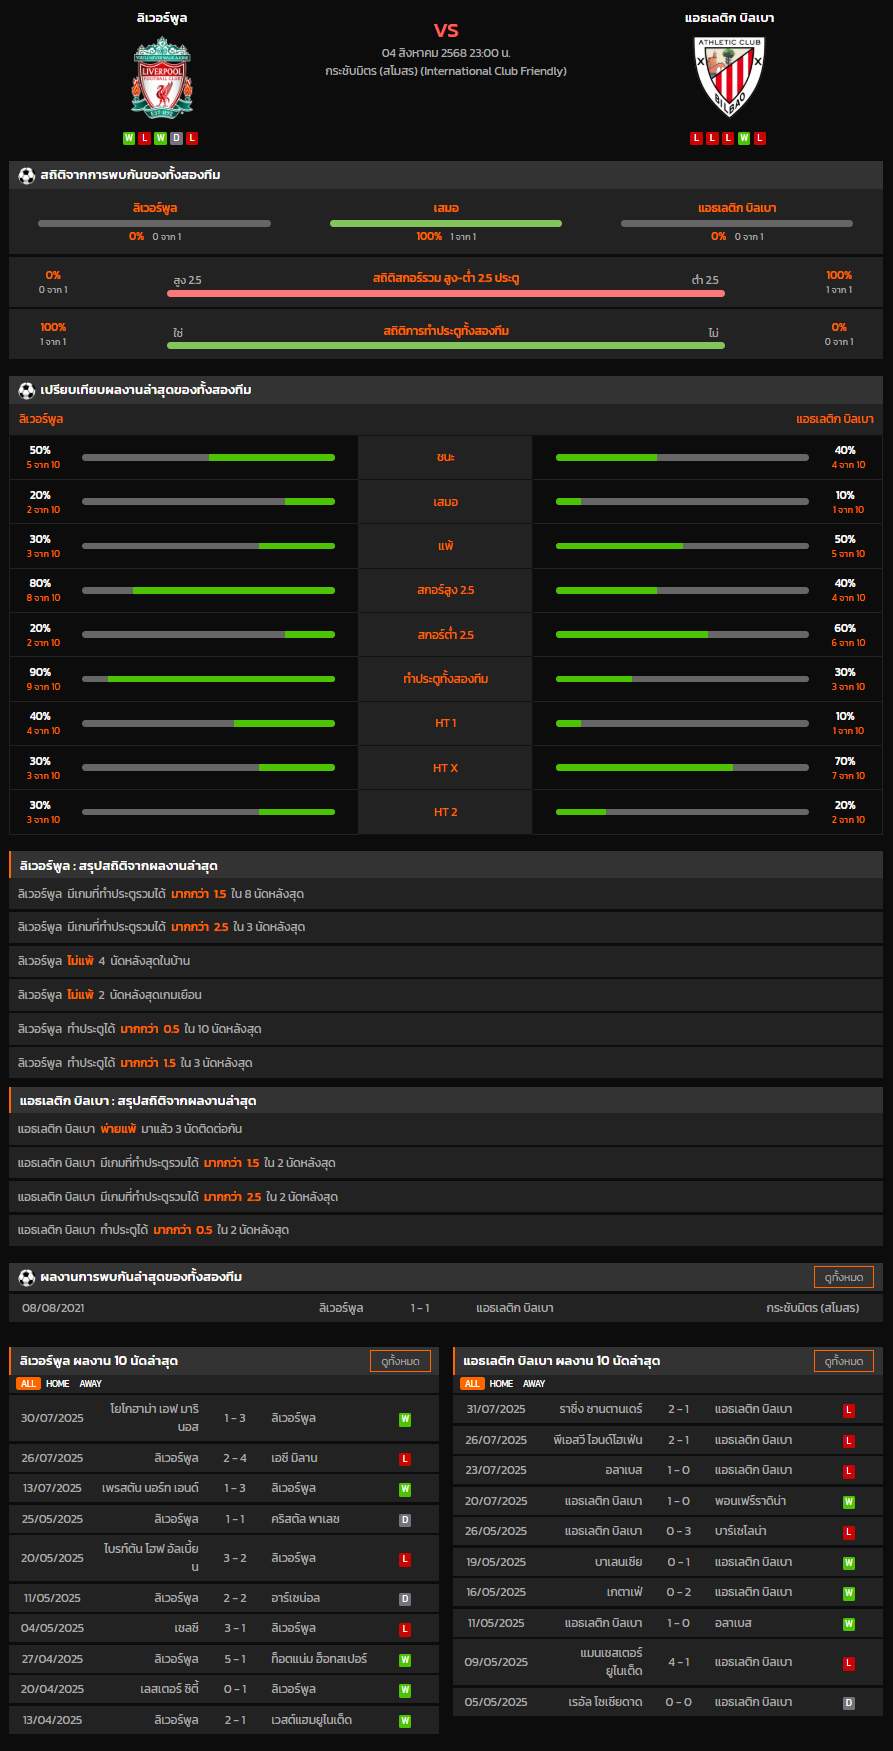The image size is (893, 1751).
Task: Select the AWAY tab in Athletic Bilbao's last 10 matches
Action: point(535,1384)
